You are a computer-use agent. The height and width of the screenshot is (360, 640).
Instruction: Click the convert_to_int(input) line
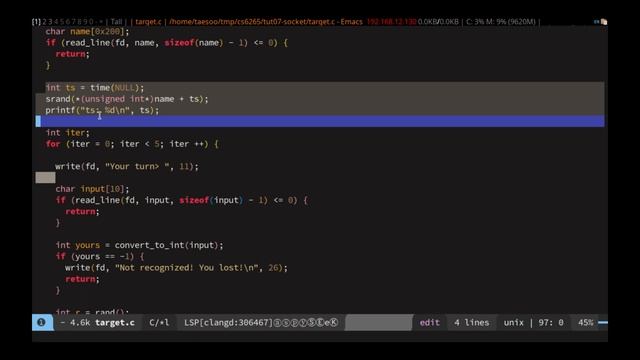(x=139, y=245)
